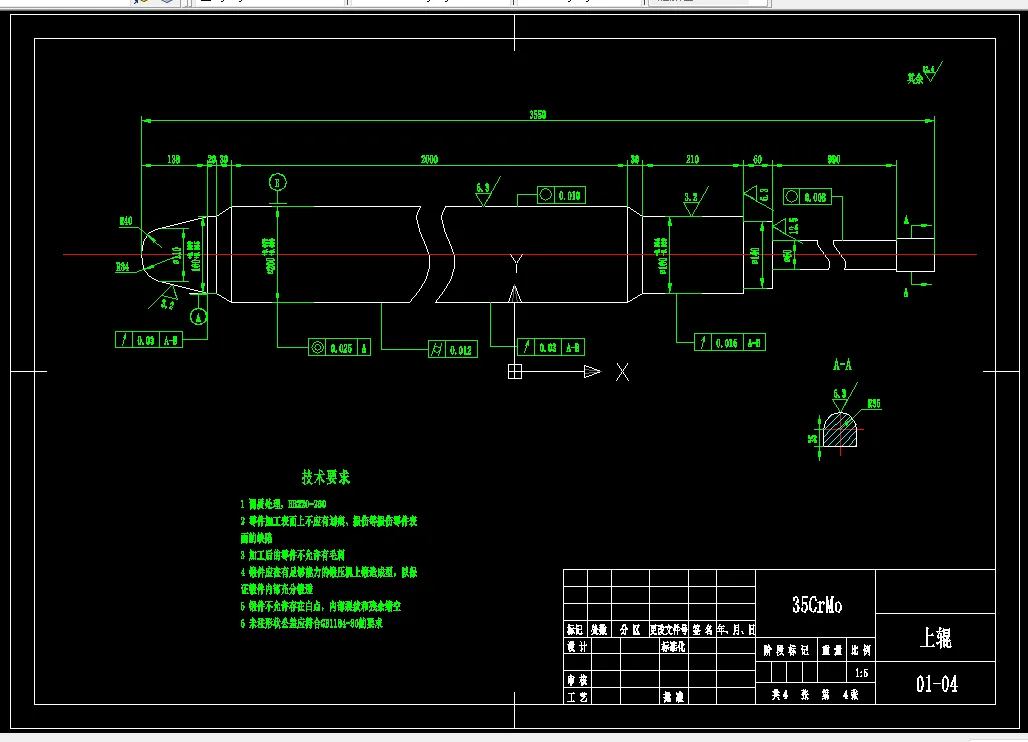Click the A-A section view label

point(842,364)
